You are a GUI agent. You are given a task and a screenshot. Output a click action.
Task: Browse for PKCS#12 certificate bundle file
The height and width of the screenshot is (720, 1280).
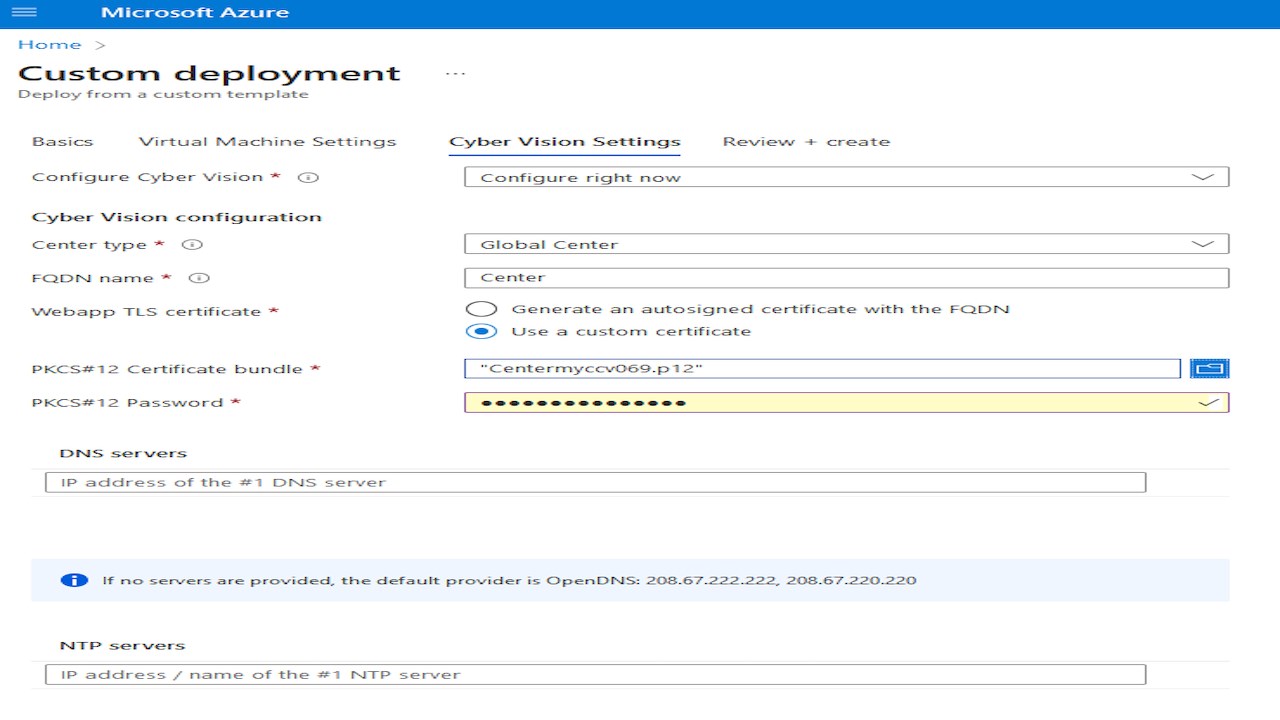[x=1209, y=369]
